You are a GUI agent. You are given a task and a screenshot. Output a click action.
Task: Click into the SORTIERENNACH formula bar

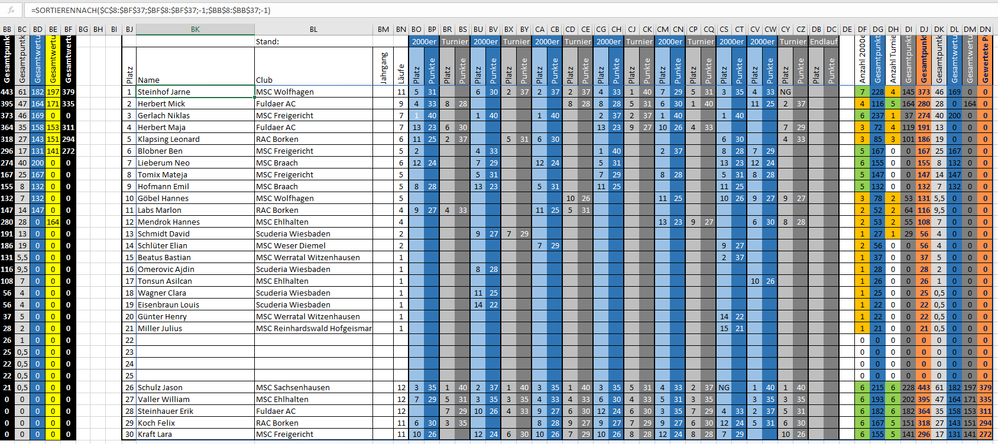point(509,10)
